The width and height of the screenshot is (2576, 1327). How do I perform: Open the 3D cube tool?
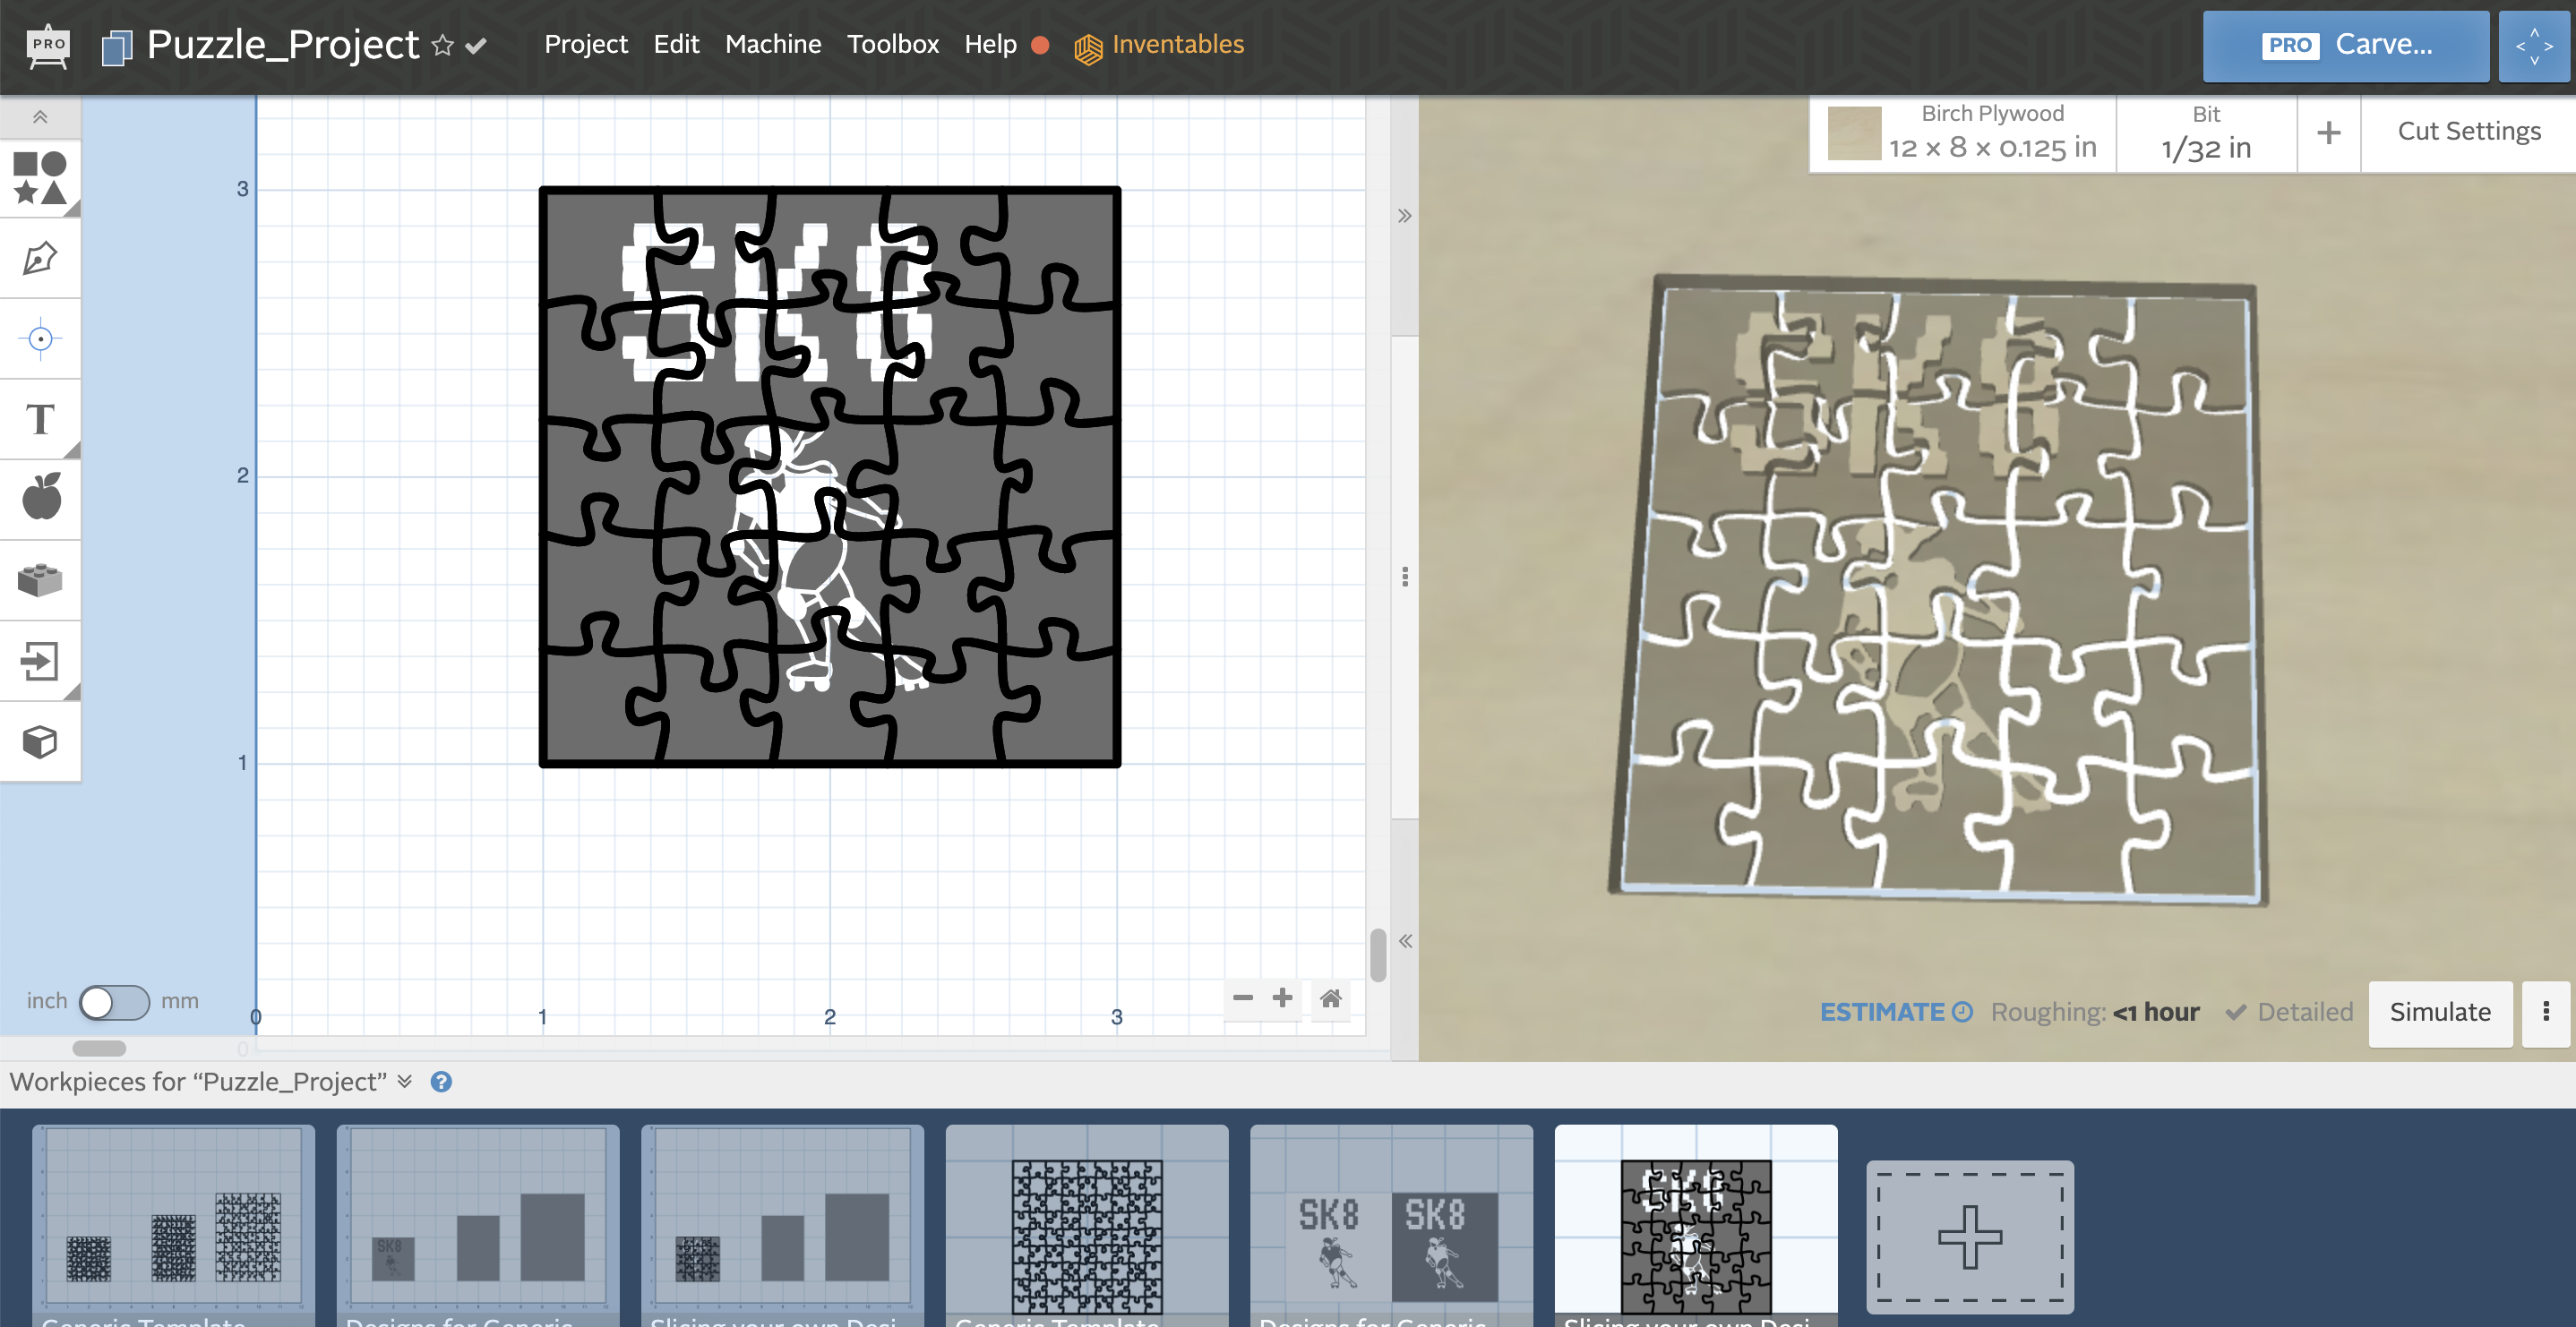40,742
